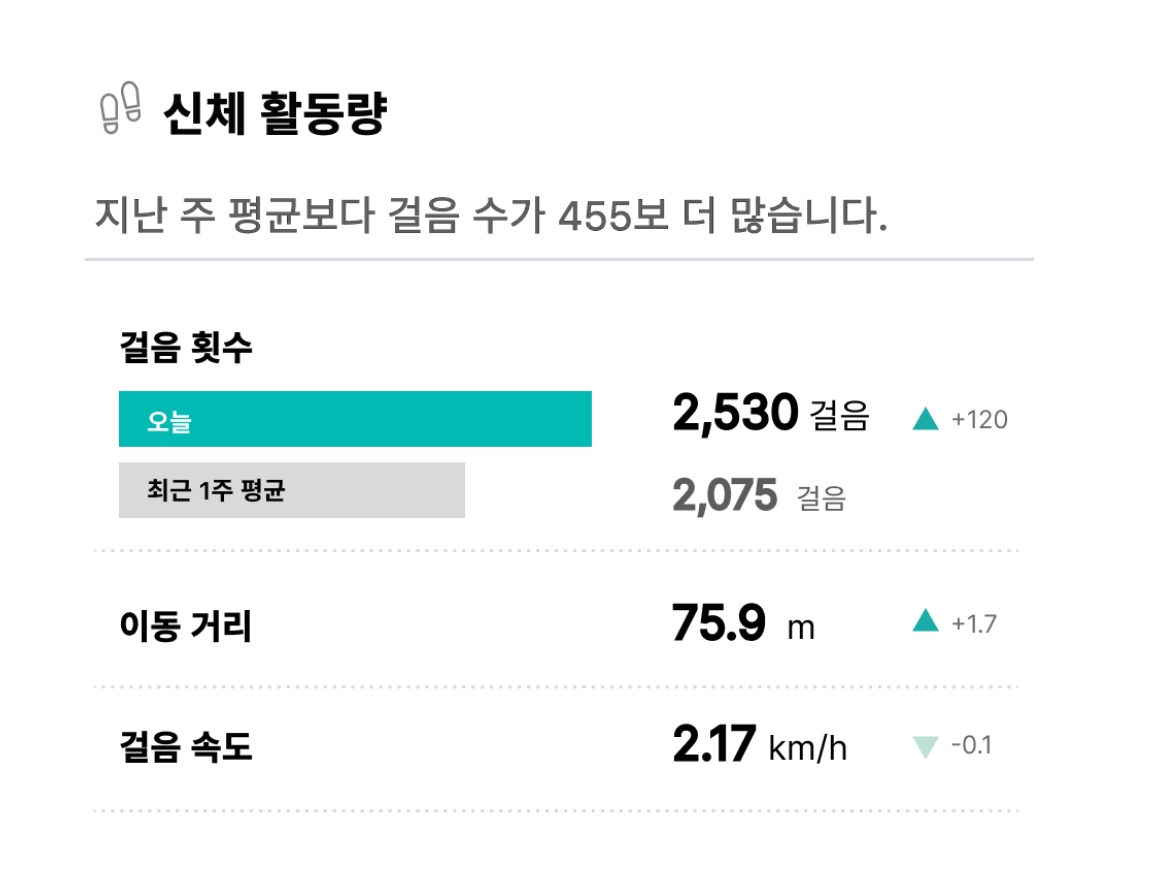Click the +120 change indicator text

point(980,419)
